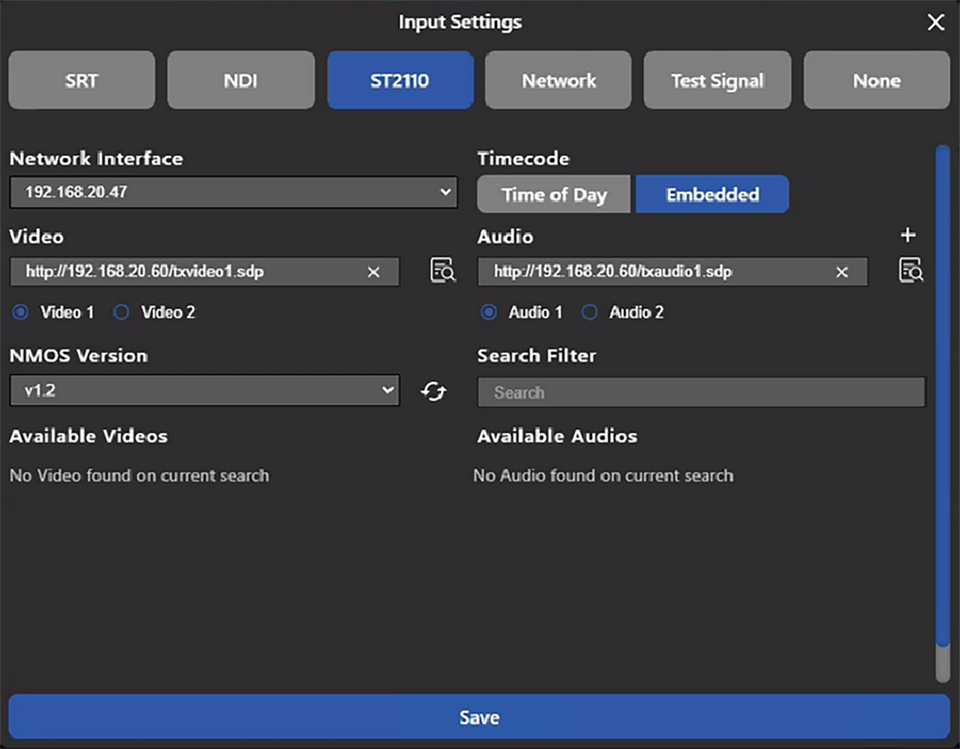Switch to the NDI input tab
This screenshot has height=749, width=960.
pos(241,80)
